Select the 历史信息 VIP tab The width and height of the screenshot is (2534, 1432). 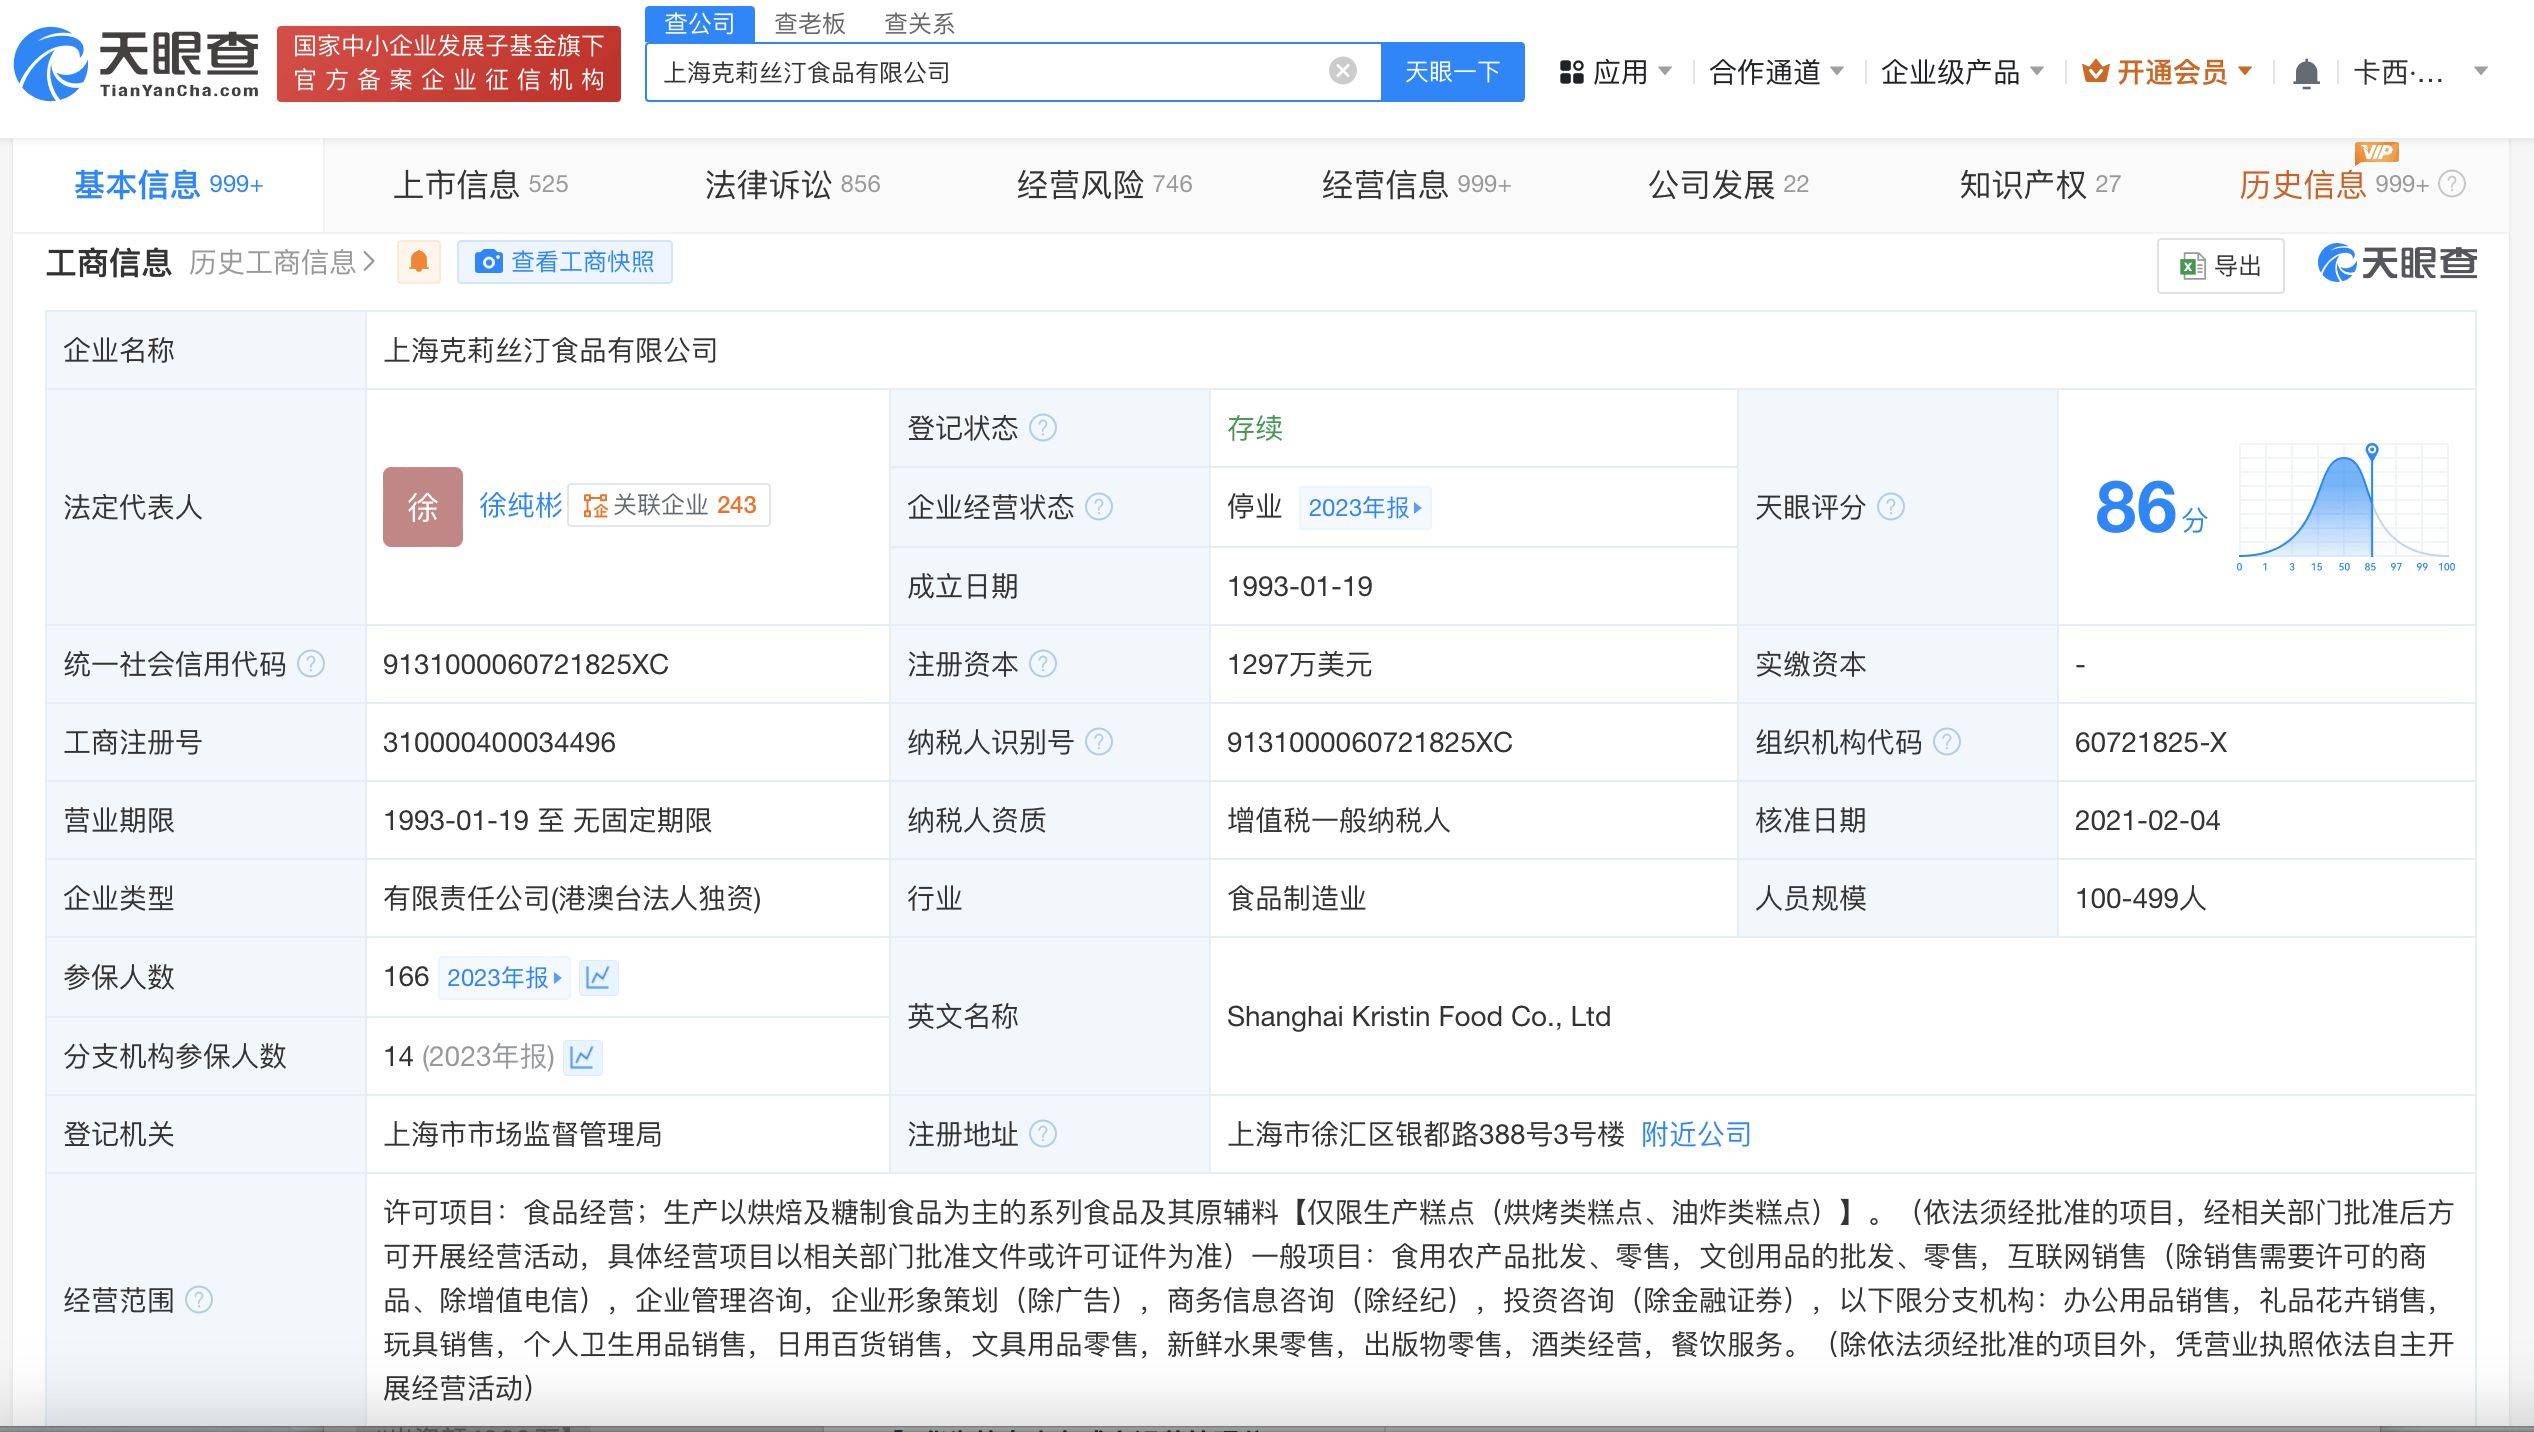(2333, 184)
